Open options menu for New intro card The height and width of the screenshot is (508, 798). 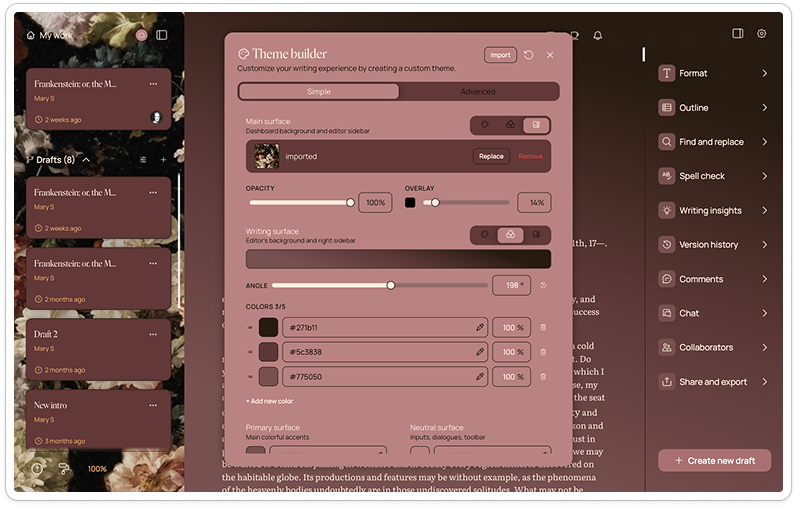point(153,405)
